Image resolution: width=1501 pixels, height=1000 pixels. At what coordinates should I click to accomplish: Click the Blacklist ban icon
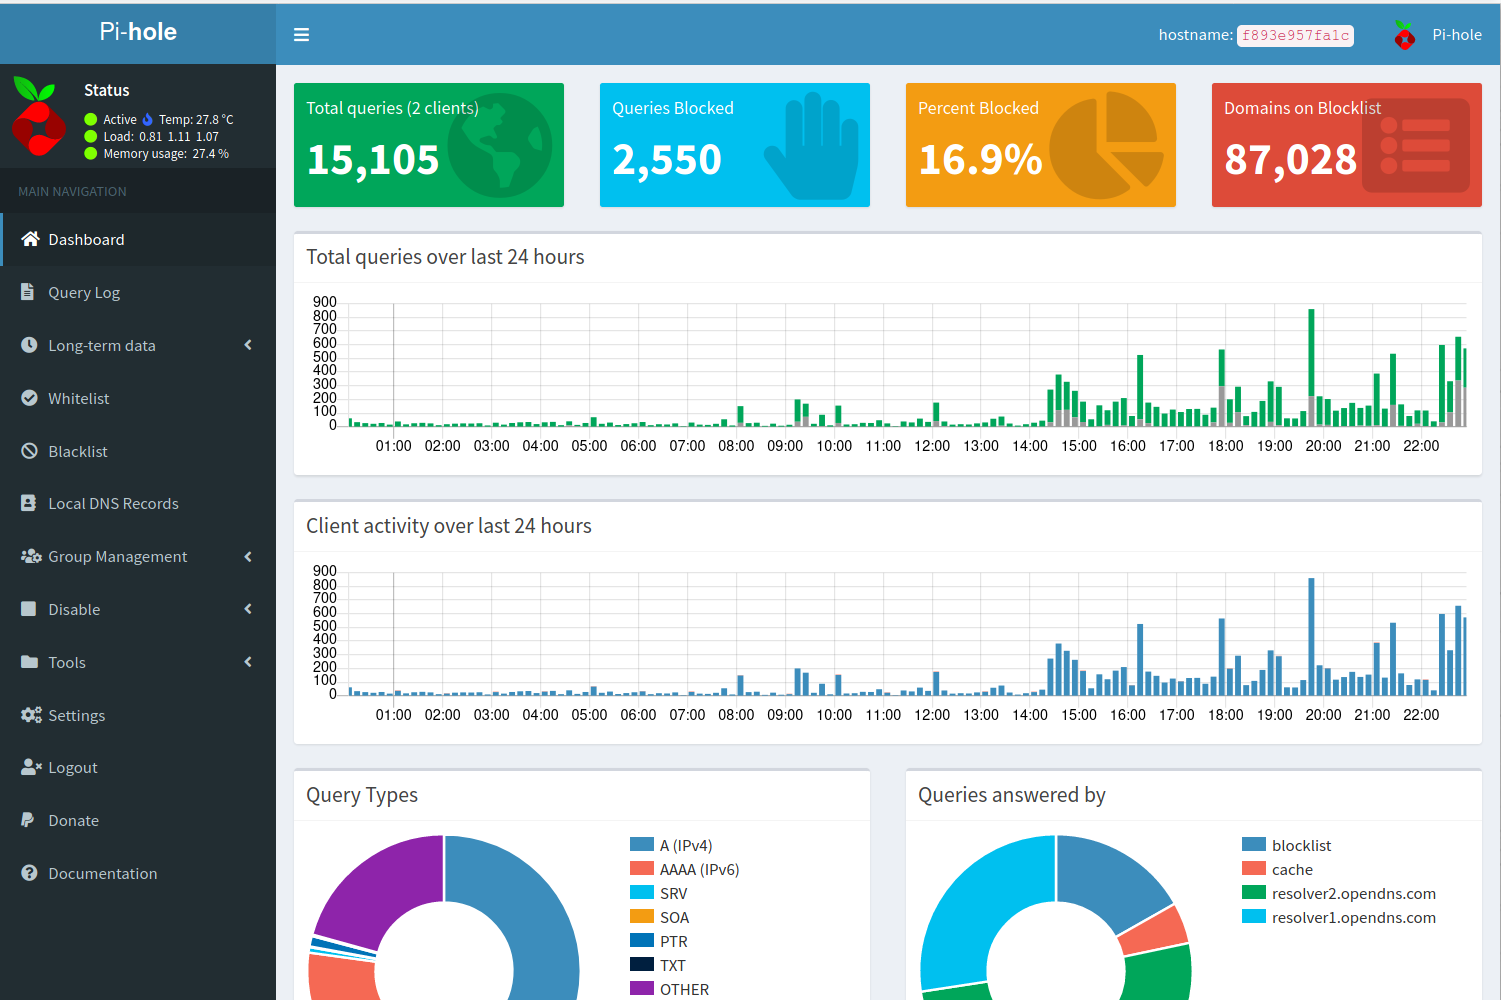coord(30,451)
